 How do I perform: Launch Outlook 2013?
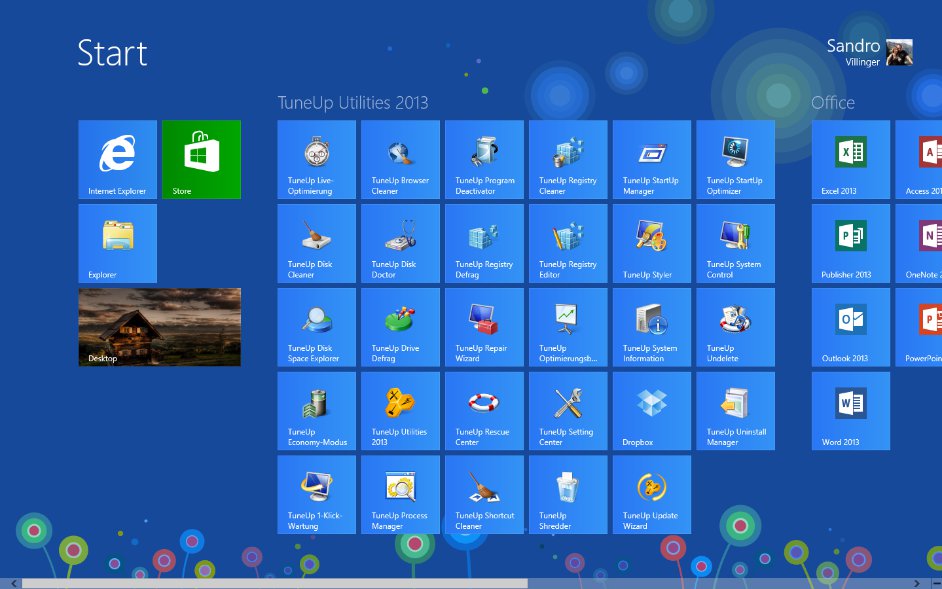pos(850,327)
